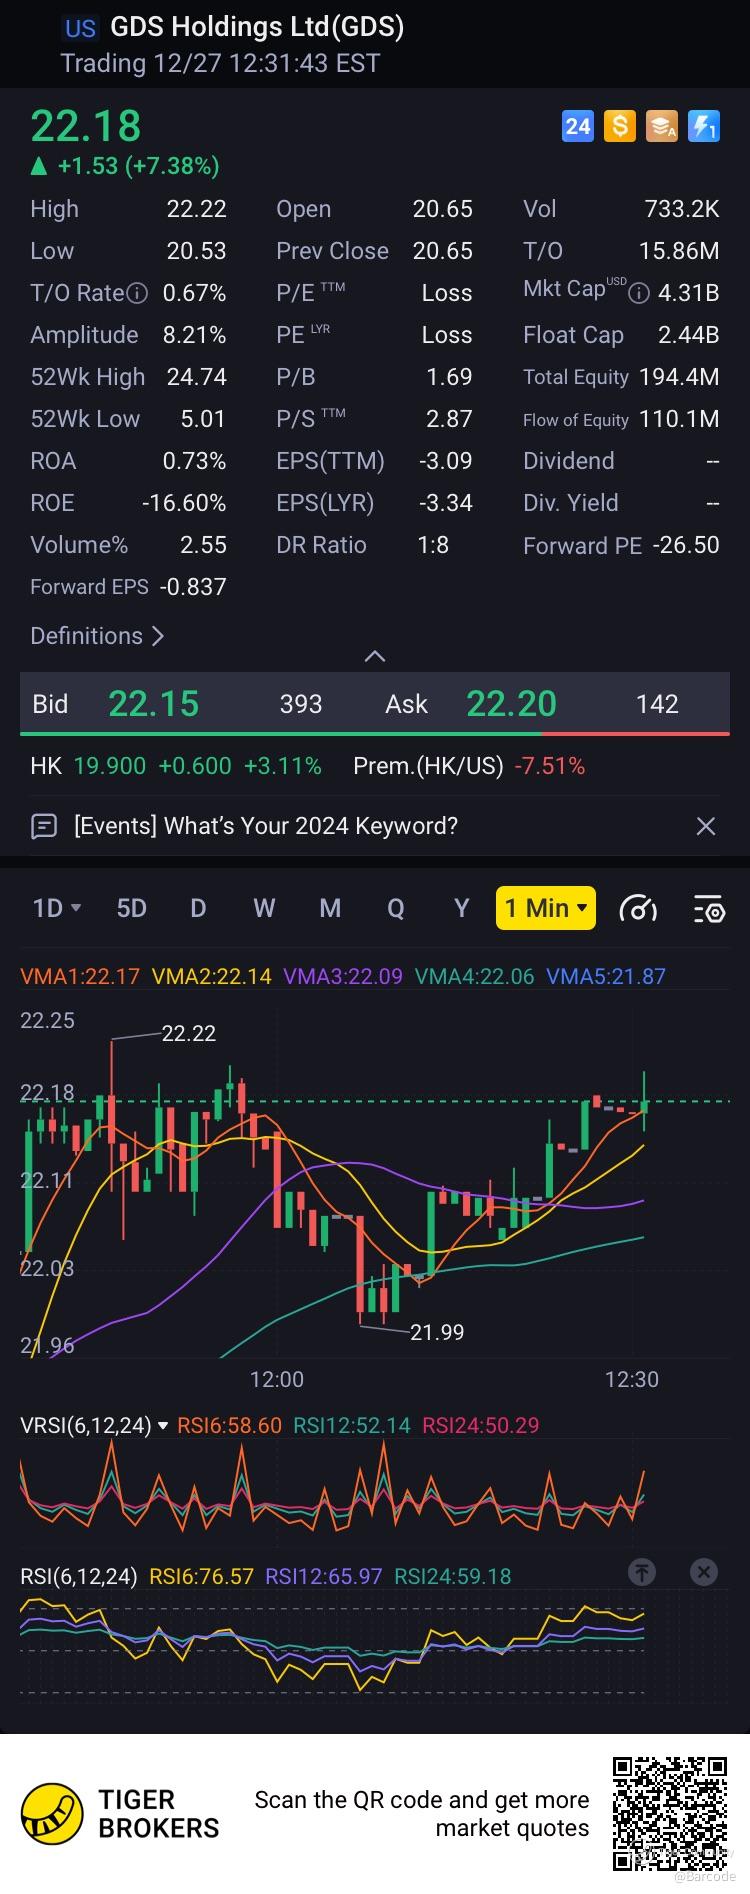This screenshot has height=1894, width=750.
Task: Switch to the D daily chart tab
Action: click(x=198, y=908)
